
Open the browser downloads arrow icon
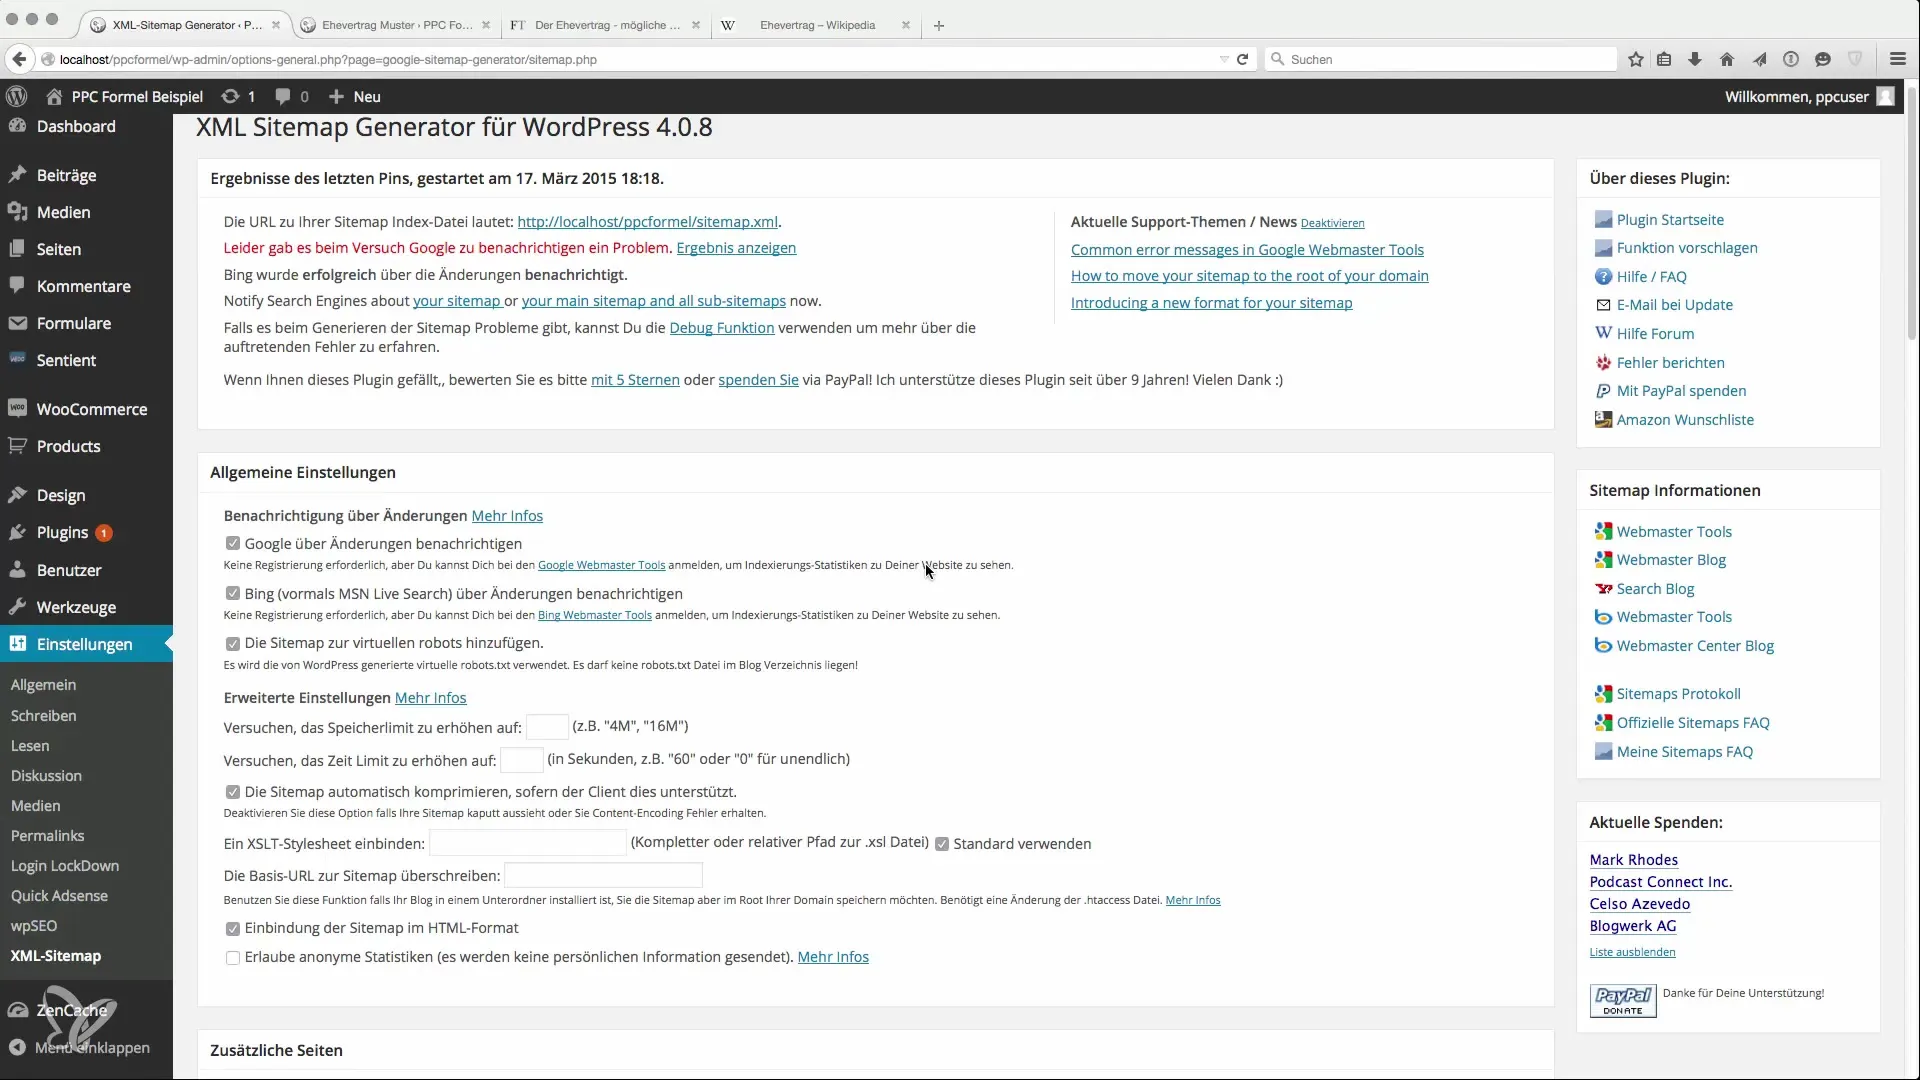[x=1695, y=59]
